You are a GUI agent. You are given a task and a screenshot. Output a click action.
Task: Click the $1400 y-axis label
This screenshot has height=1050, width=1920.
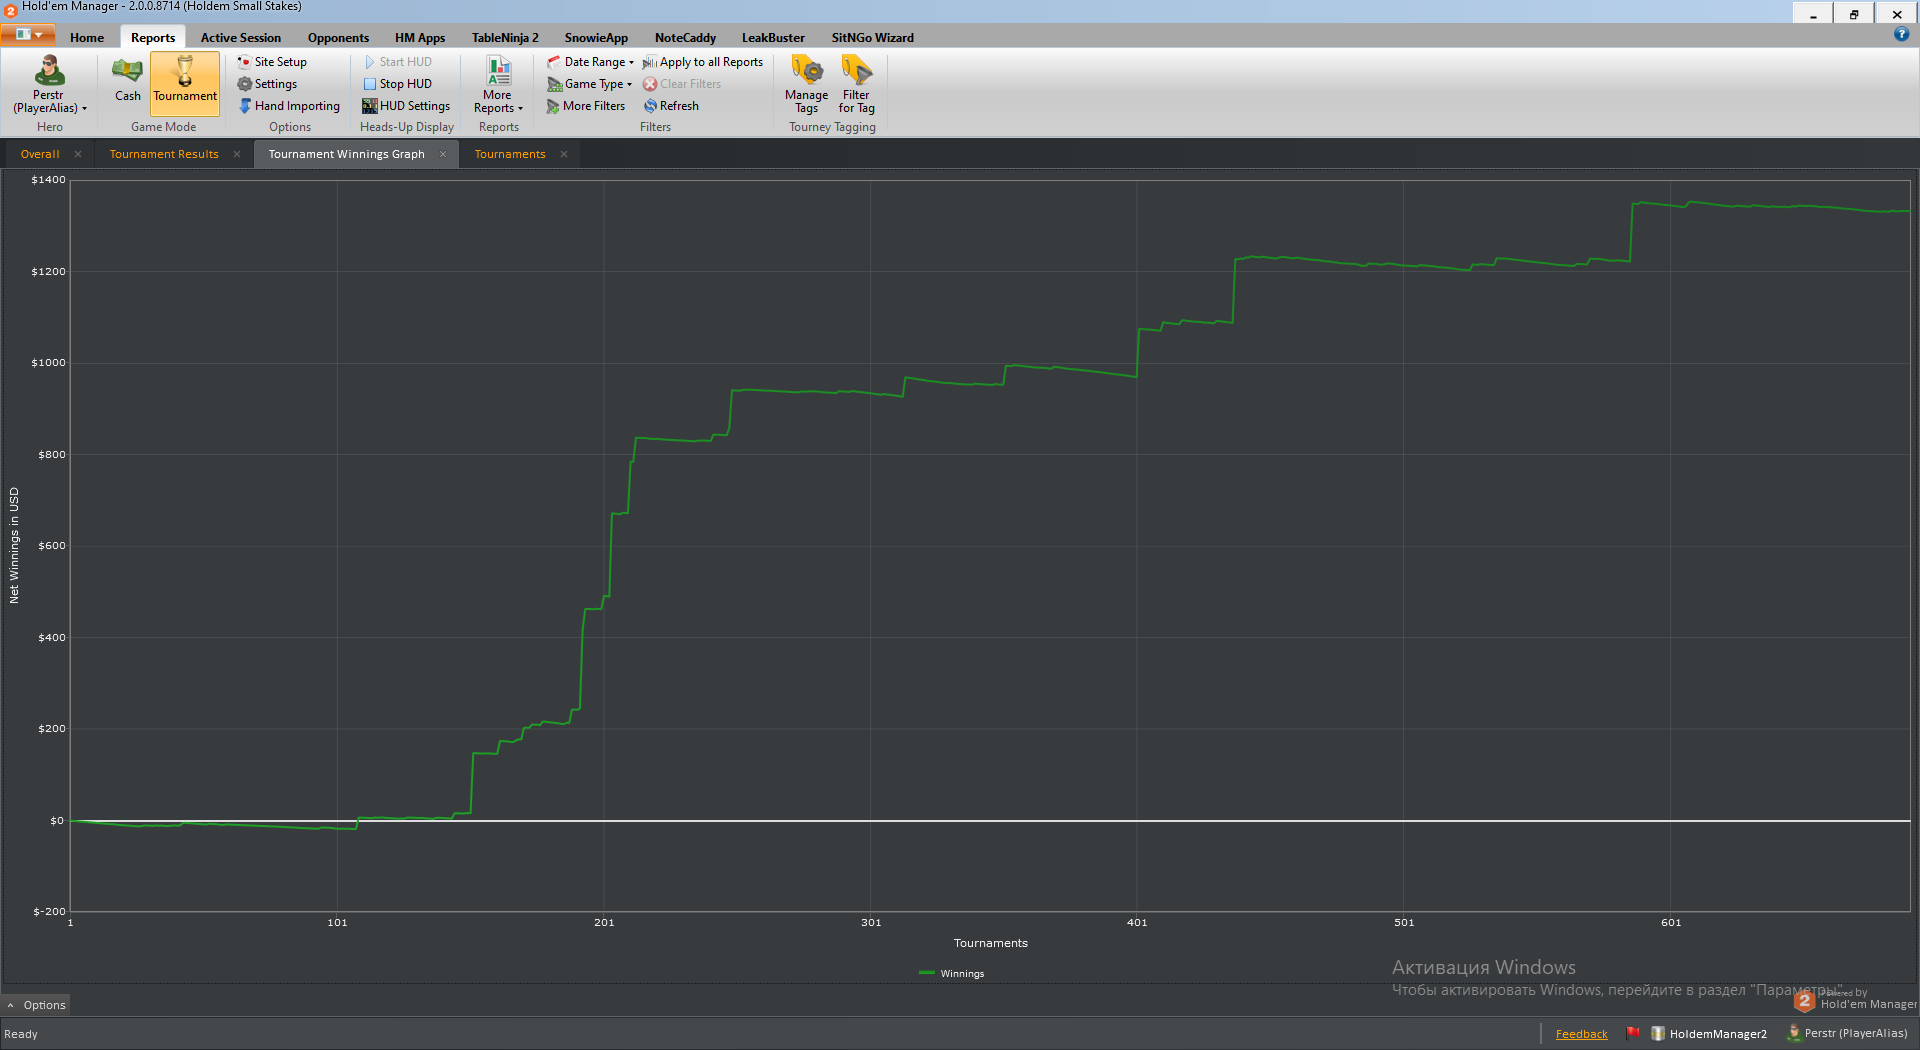[x=48, y=180]
